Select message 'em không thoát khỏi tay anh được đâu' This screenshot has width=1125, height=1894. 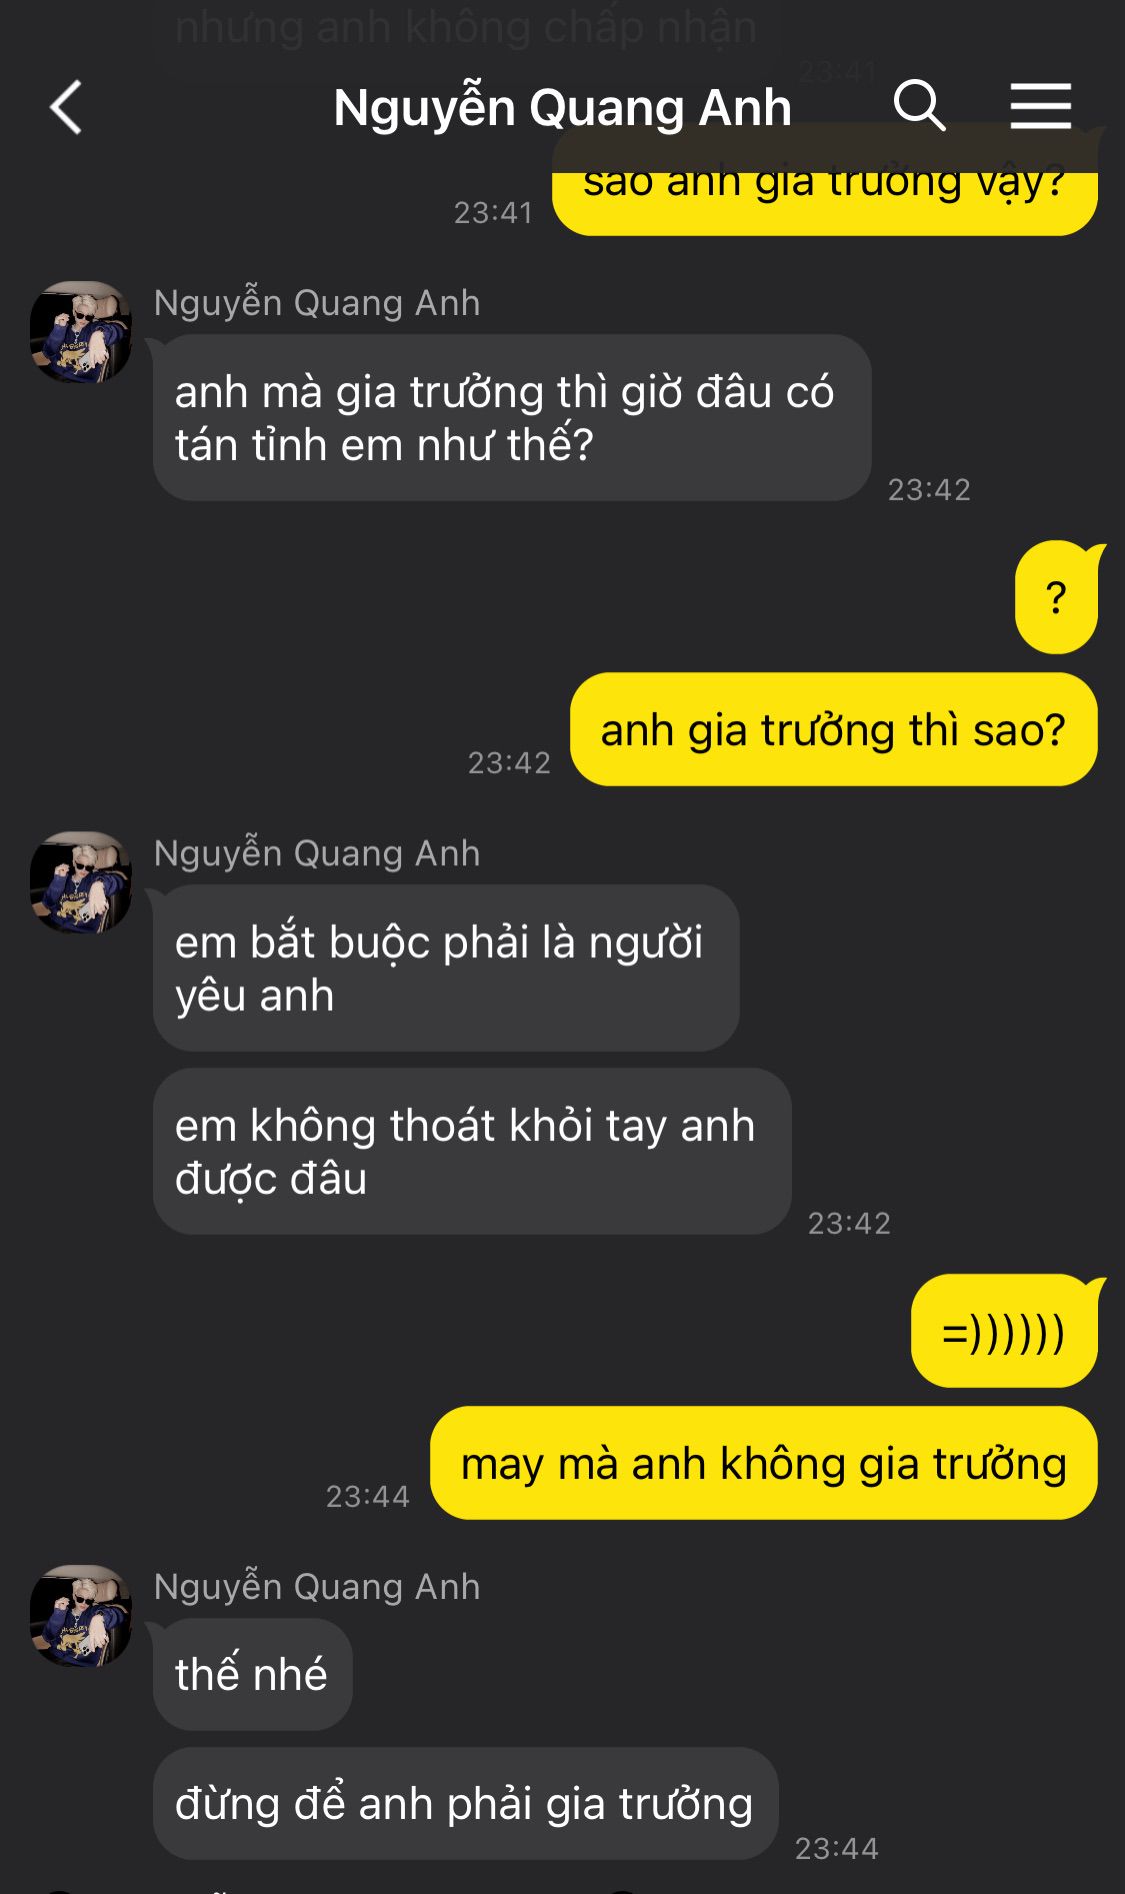[472, 1151]
